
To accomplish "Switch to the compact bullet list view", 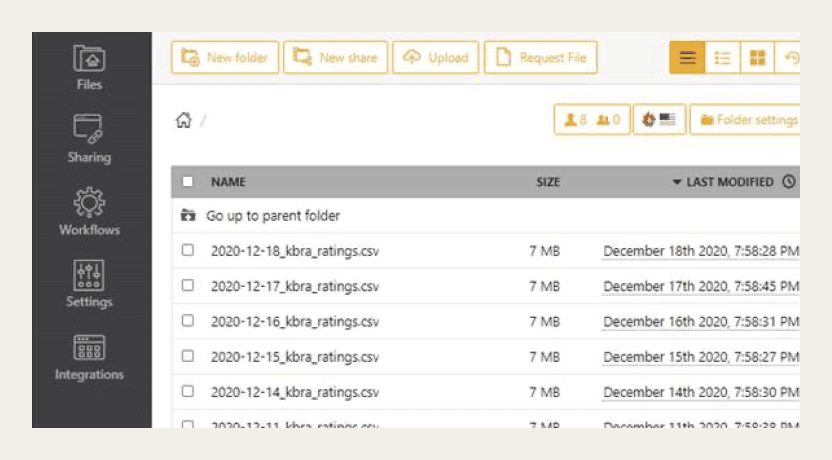I will [x=722, y=57].
